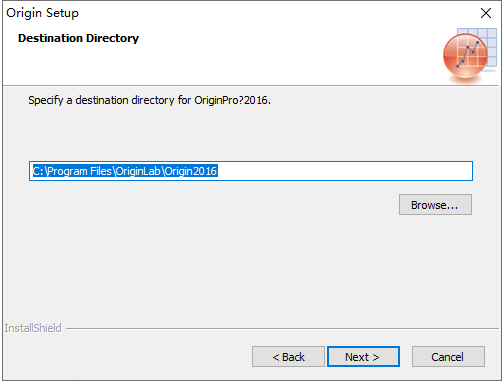The image size is (504, 383).
Task: Continue with the Next > button
Action: coord(363,357)
